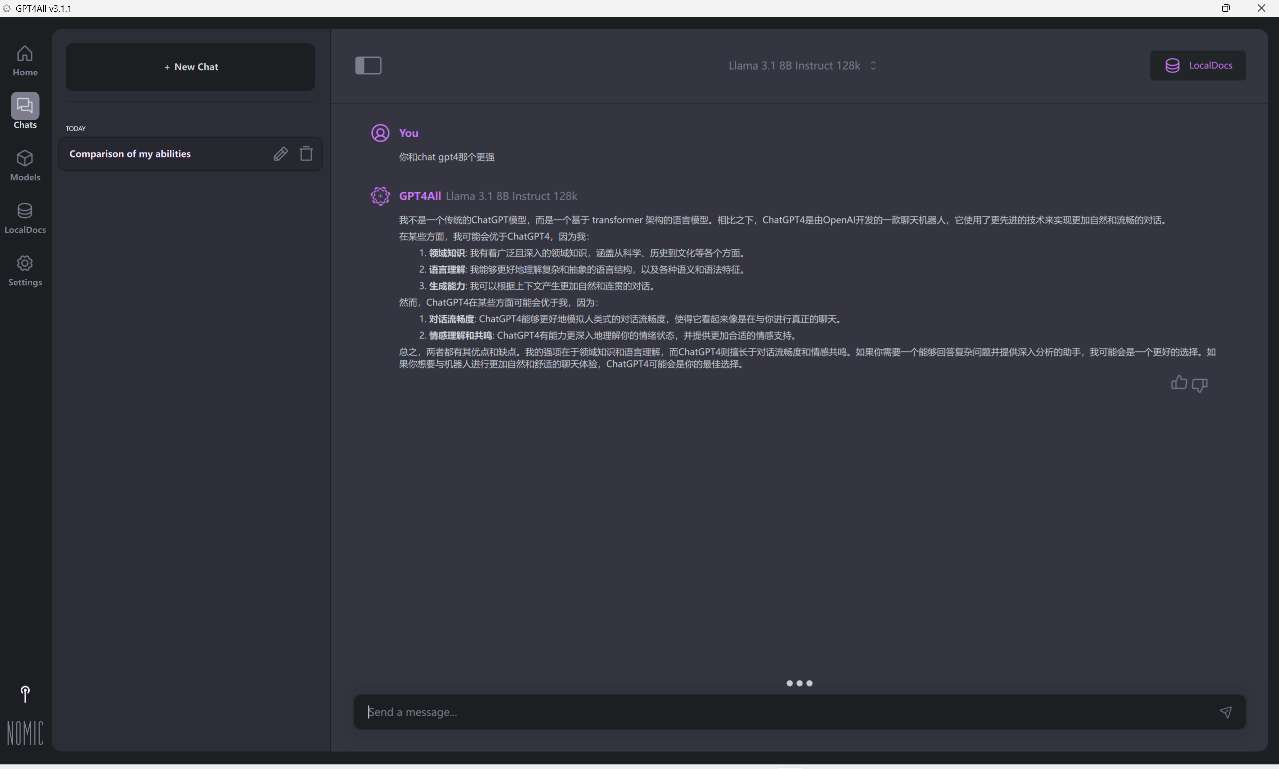Click the network antenna icon at bottom left

pyautogui.click(x=25, y=694)
